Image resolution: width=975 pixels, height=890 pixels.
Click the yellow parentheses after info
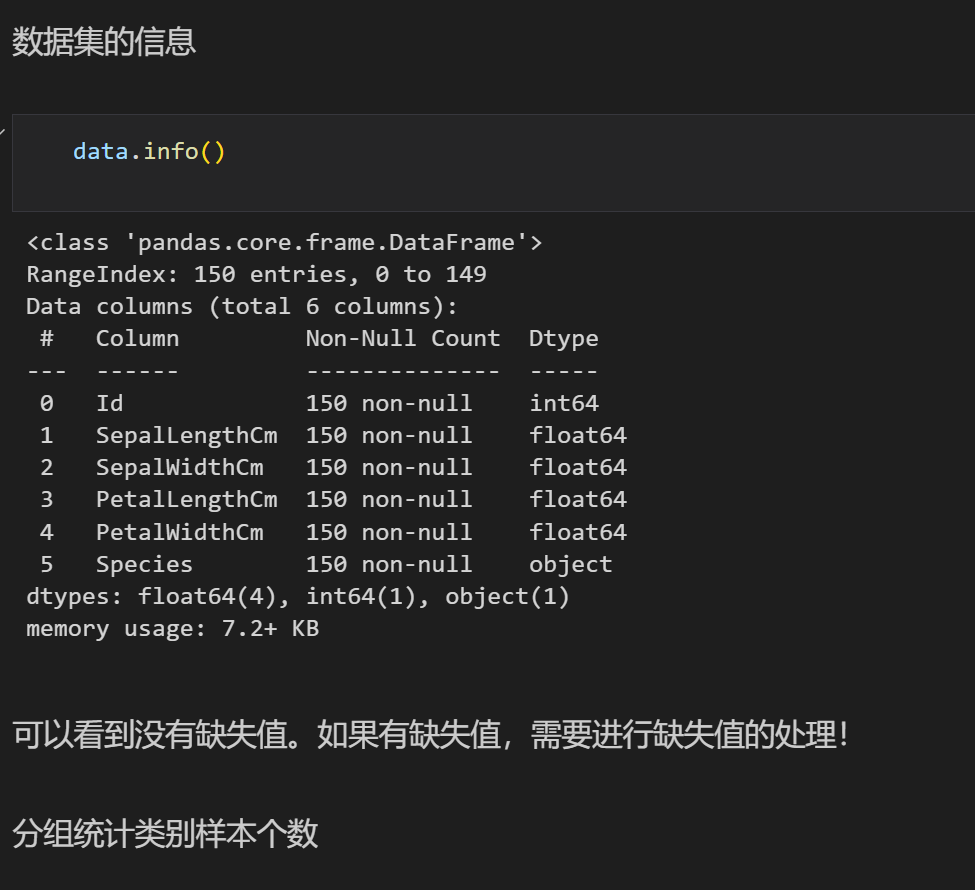pos(213,152)
